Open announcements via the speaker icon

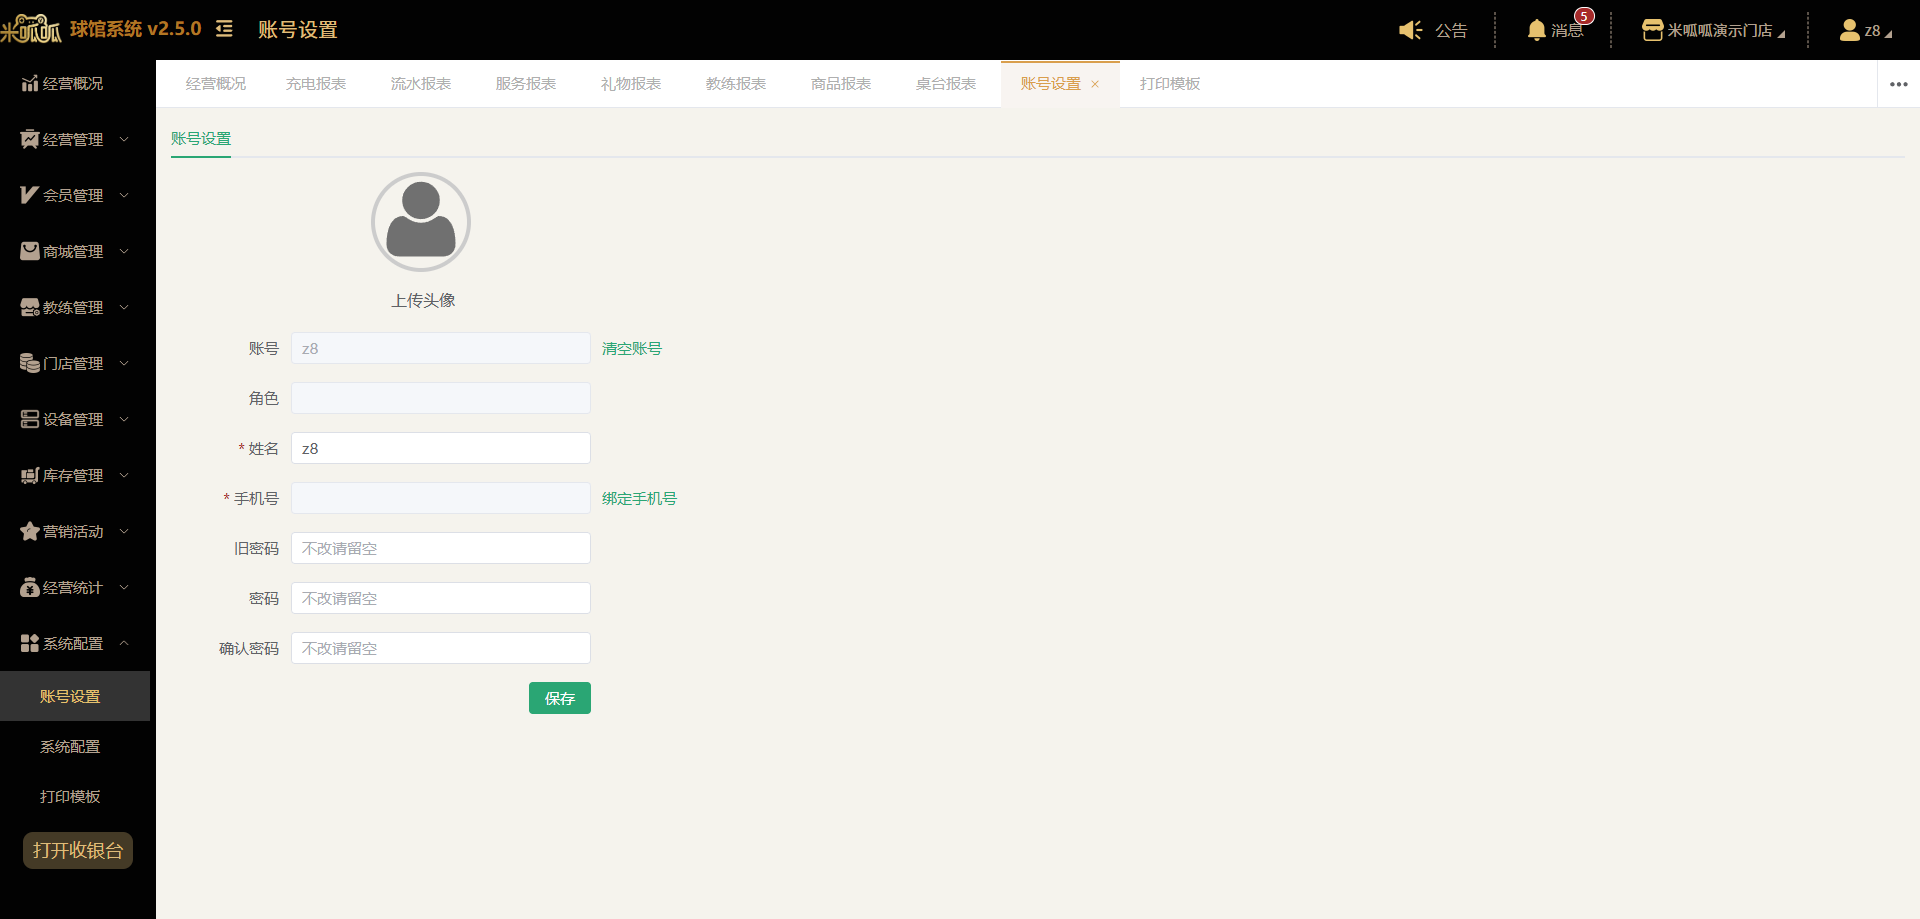[1410, 30]
